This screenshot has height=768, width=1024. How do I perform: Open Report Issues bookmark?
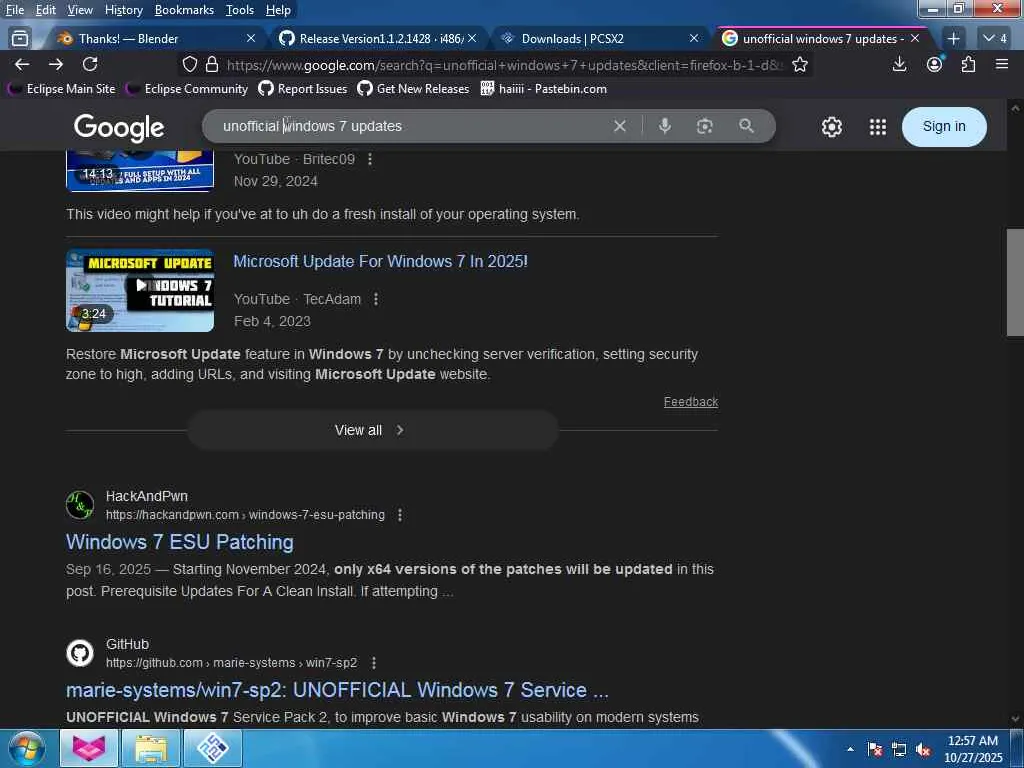coord(302,89)
